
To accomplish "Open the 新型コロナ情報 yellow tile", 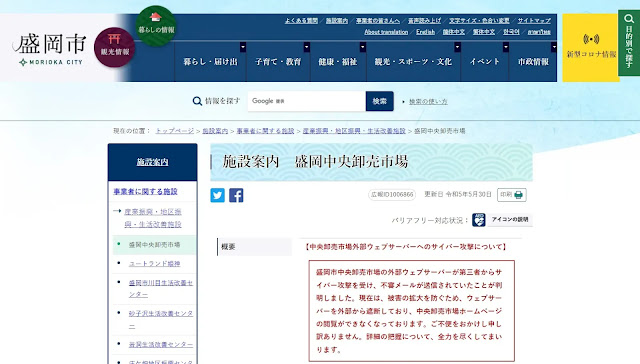I will [x=590, y=47].
